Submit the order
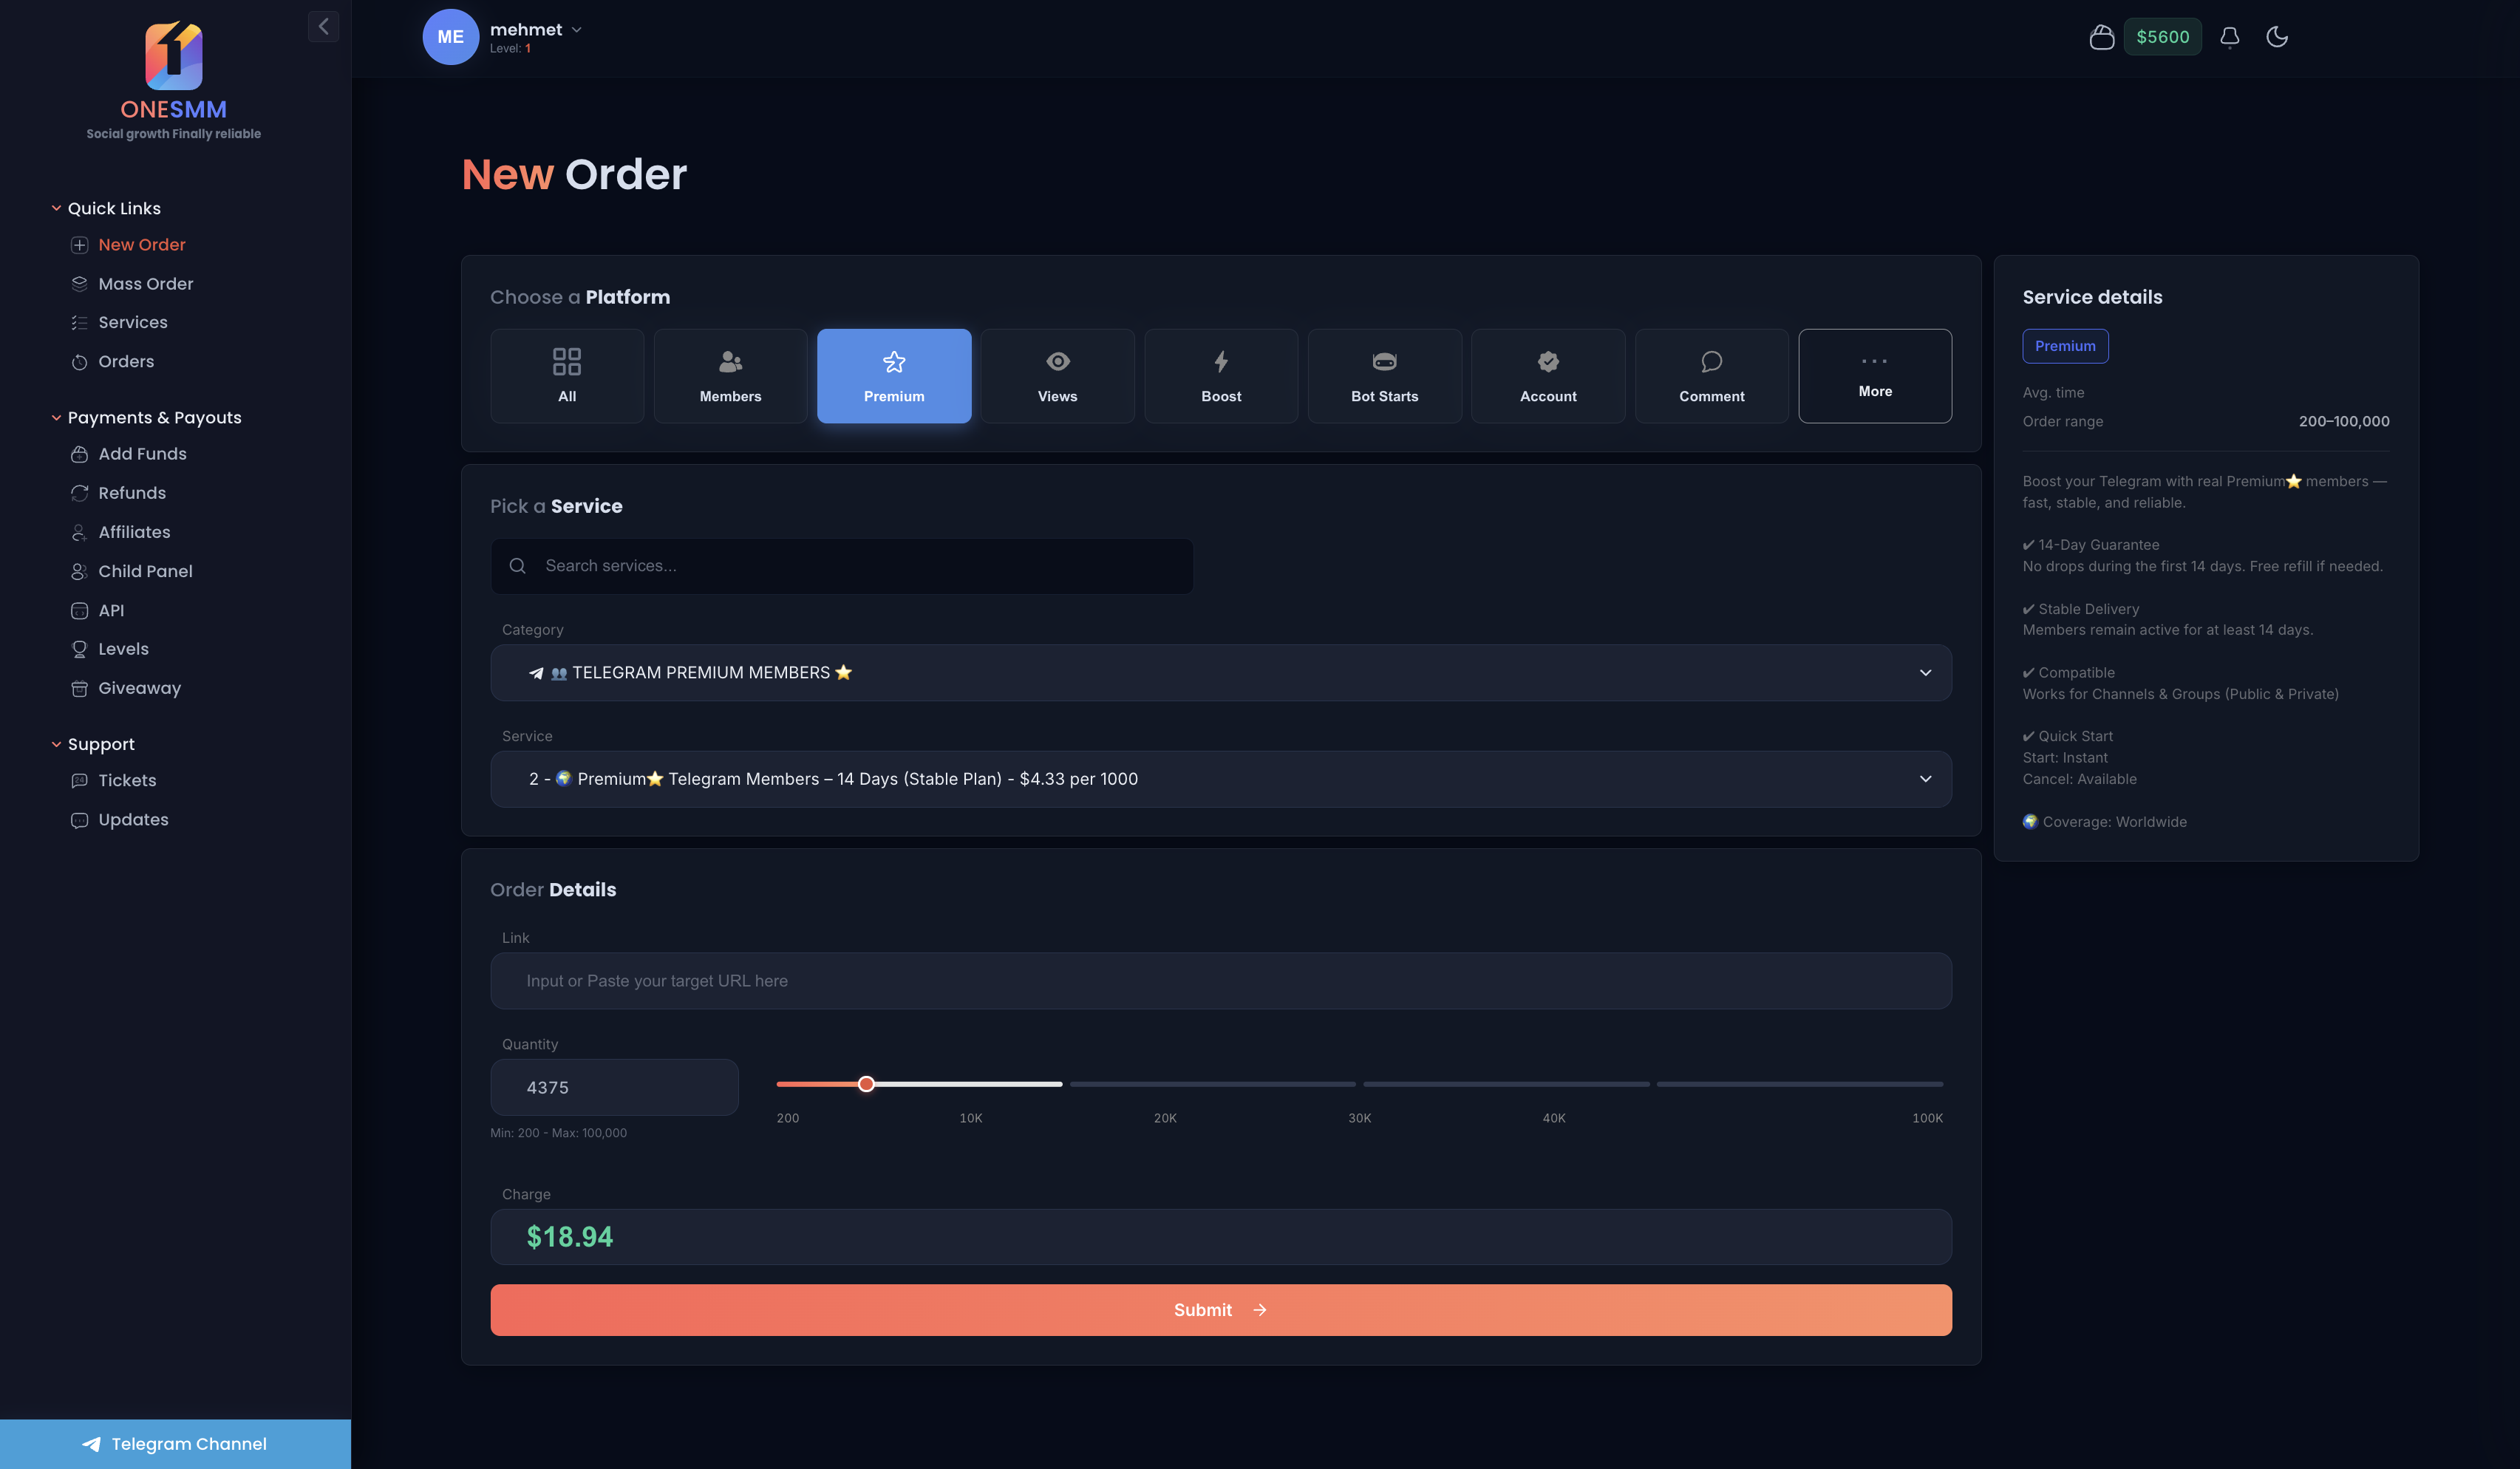Screen dimensions: 2520x1469 click(x=1220, y=1310)
